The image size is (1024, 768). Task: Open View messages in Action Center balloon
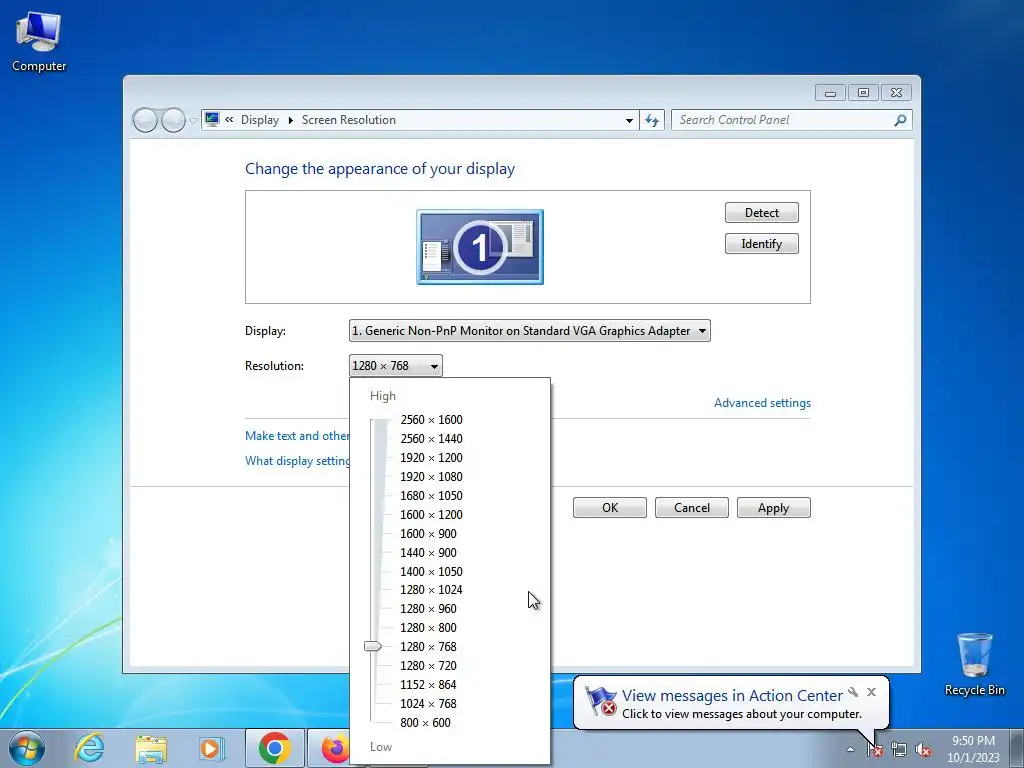point(732,696)
